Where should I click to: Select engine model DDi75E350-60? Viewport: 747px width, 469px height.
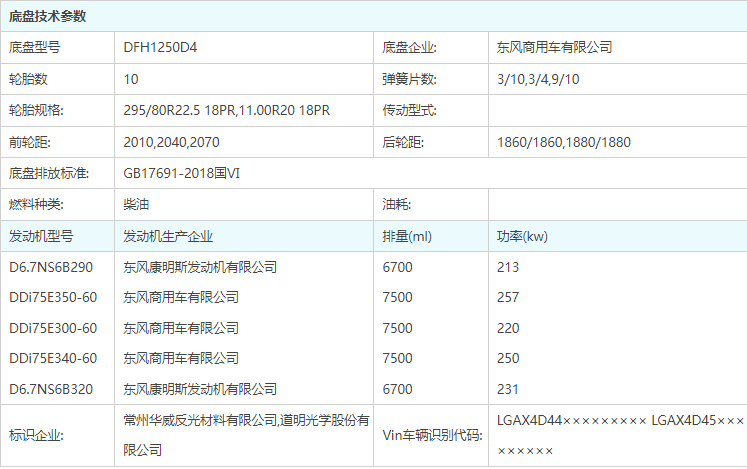(53, 297)
